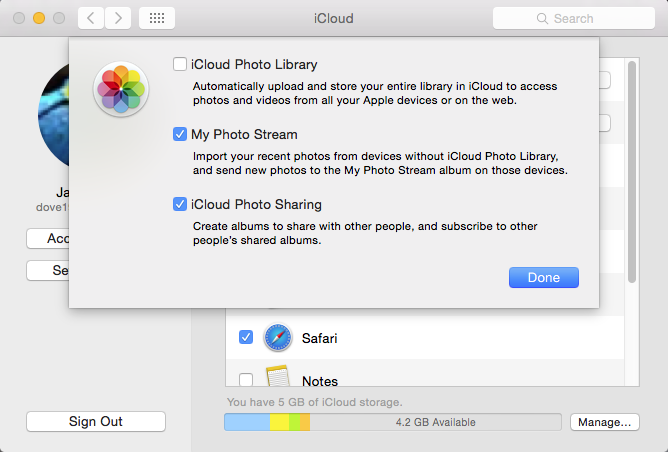Screen dimensions: 668x452
Task: Uncheck iCloud Photo Sharing
Action: click(x=180, y=204)
